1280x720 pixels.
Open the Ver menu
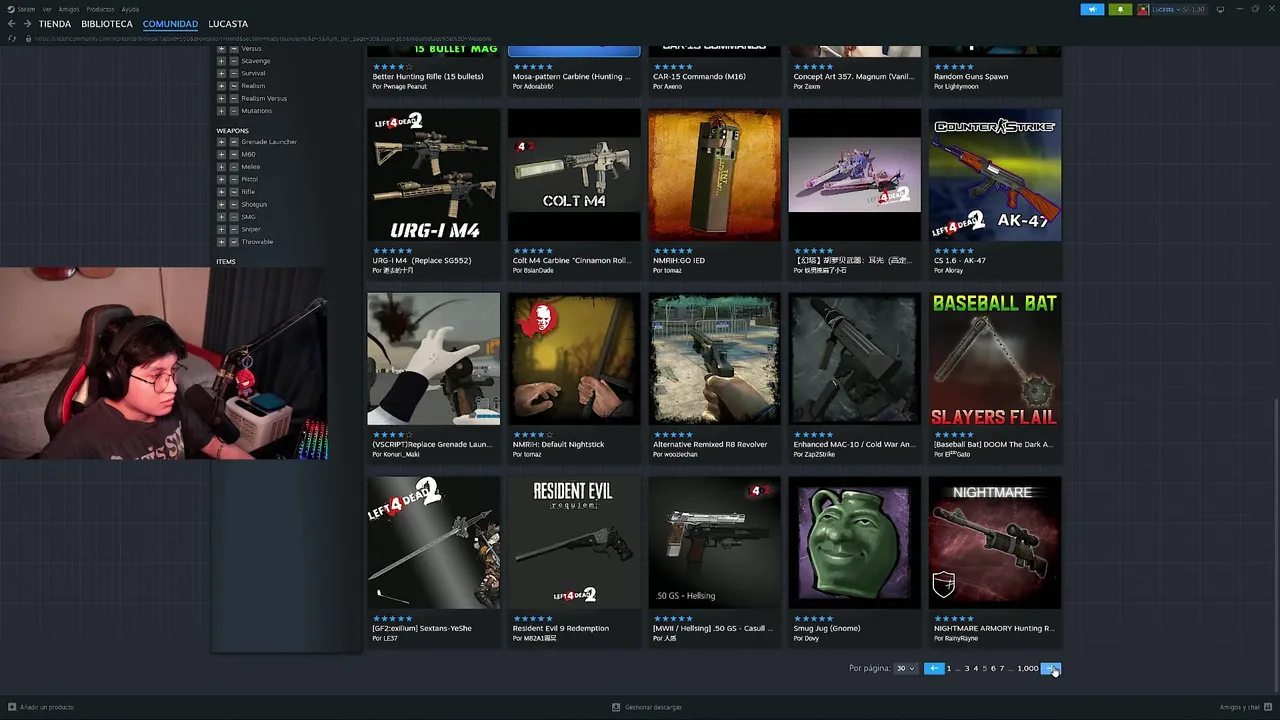(x=47, y=9)
